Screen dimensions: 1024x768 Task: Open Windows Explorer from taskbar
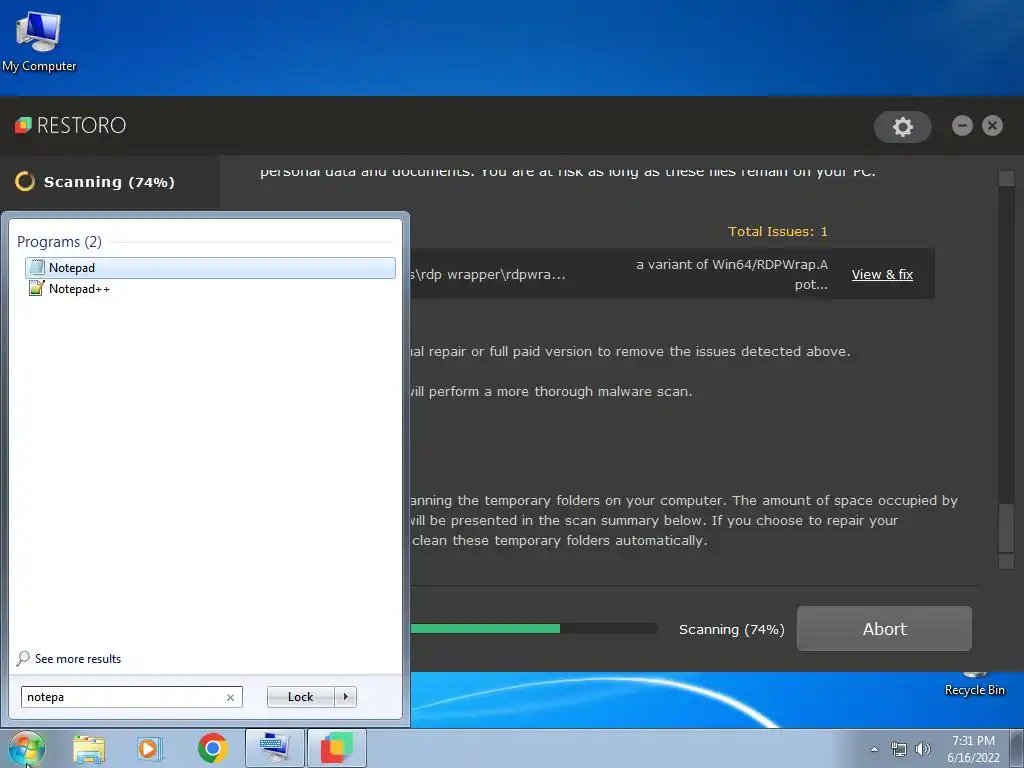tap(89, 748)
